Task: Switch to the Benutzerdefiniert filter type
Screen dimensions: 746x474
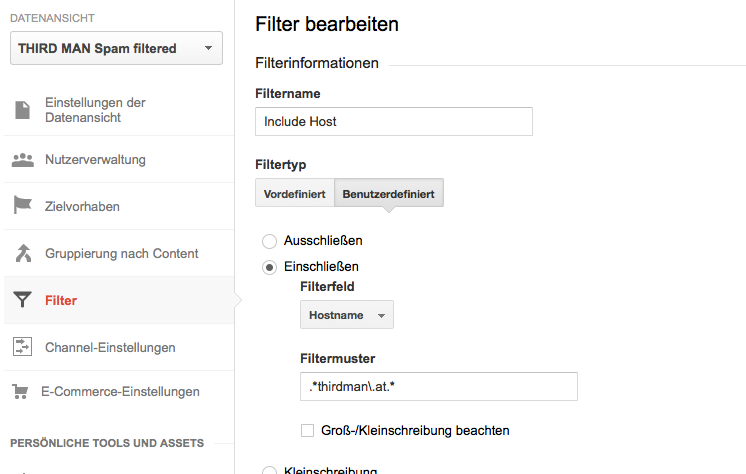Action: [389, 194]
